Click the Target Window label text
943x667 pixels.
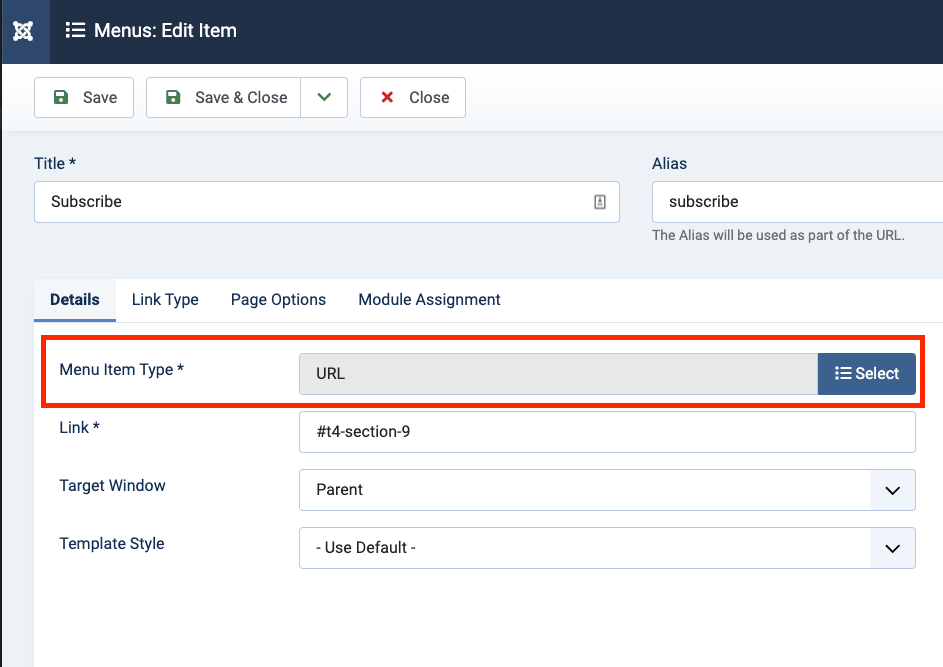(112, 486)
